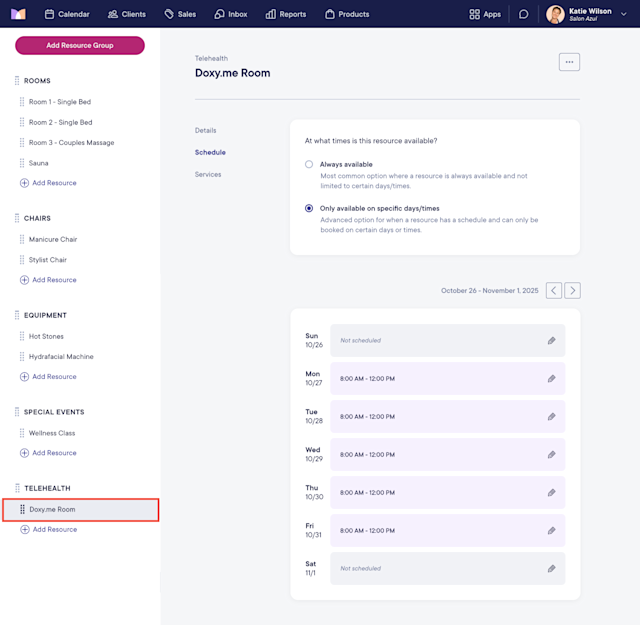Screen dimensions: 640x625
Task: Click the drag handle beside ROOMS group
Action: tap(17, 81)
